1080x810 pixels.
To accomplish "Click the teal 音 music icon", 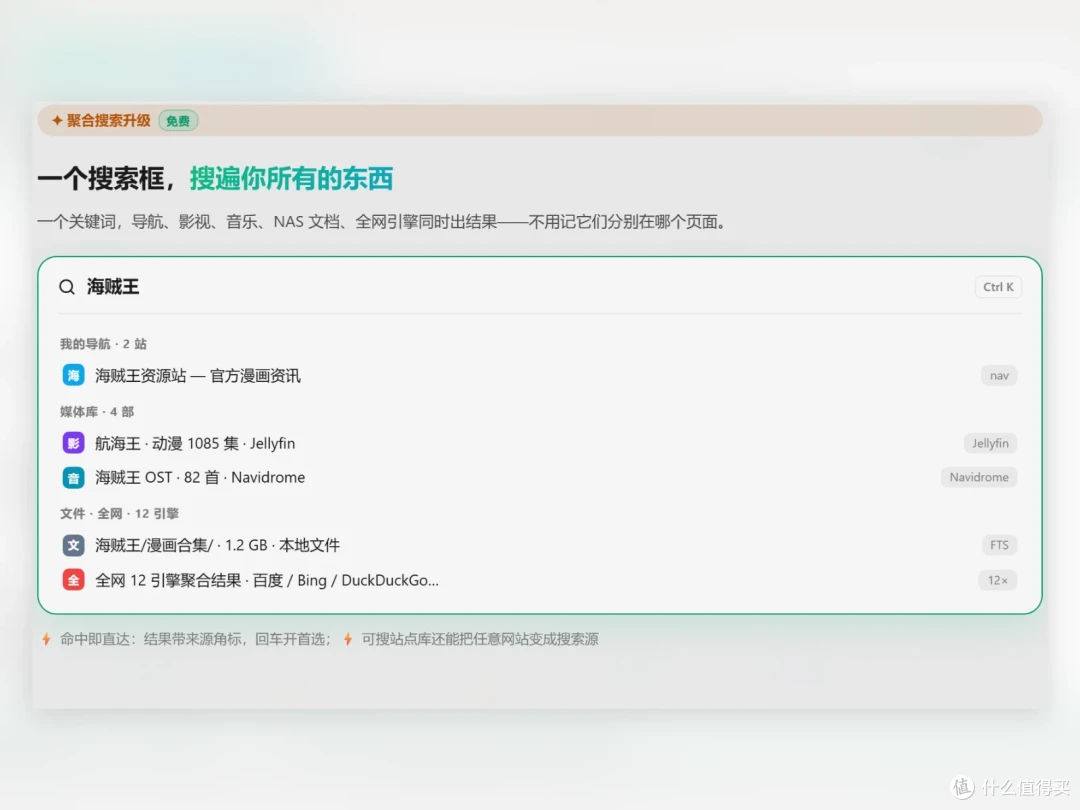I will [73, 477].
